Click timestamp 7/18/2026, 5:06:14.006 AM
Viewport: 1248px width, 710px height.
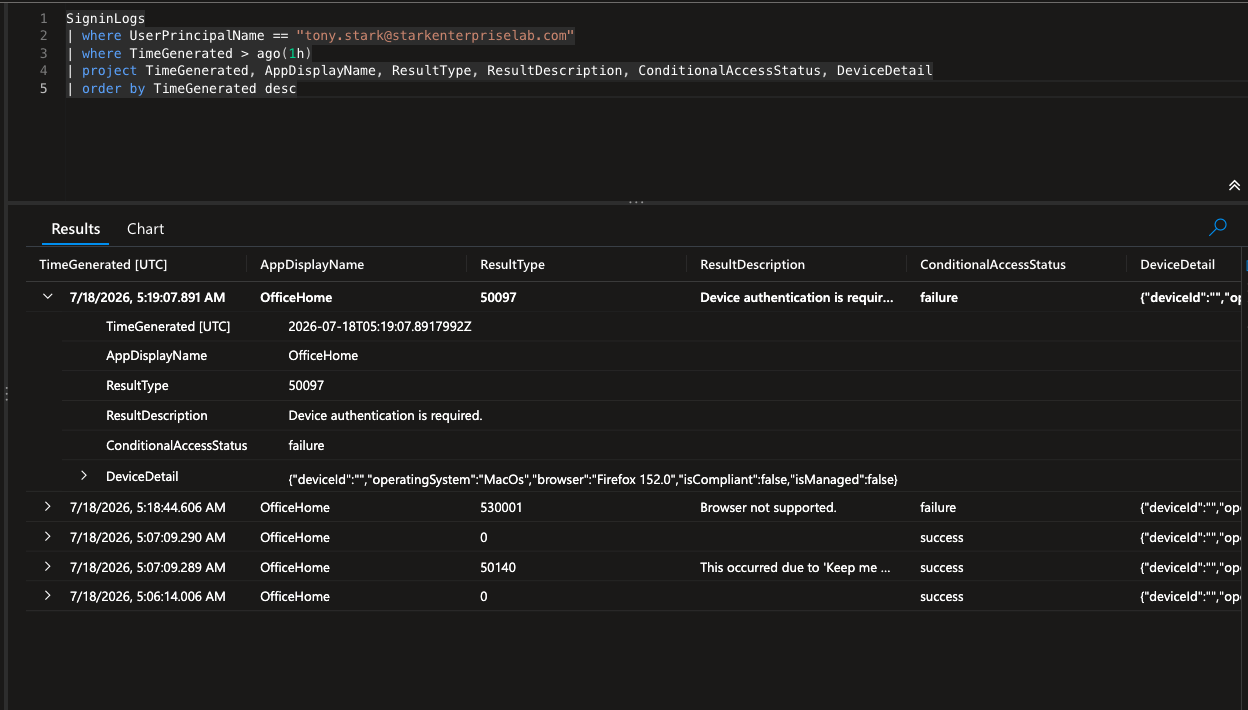click(148, 596)
